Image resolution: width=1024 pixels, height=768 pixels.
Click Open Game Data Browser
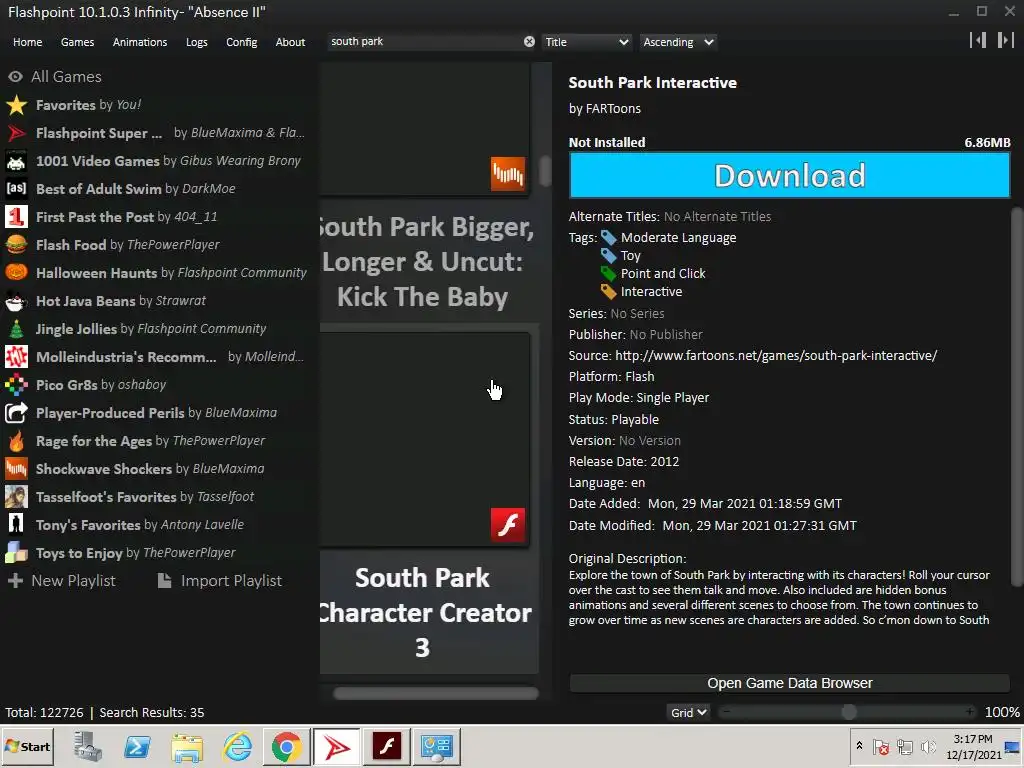click(x=790, y=683)
